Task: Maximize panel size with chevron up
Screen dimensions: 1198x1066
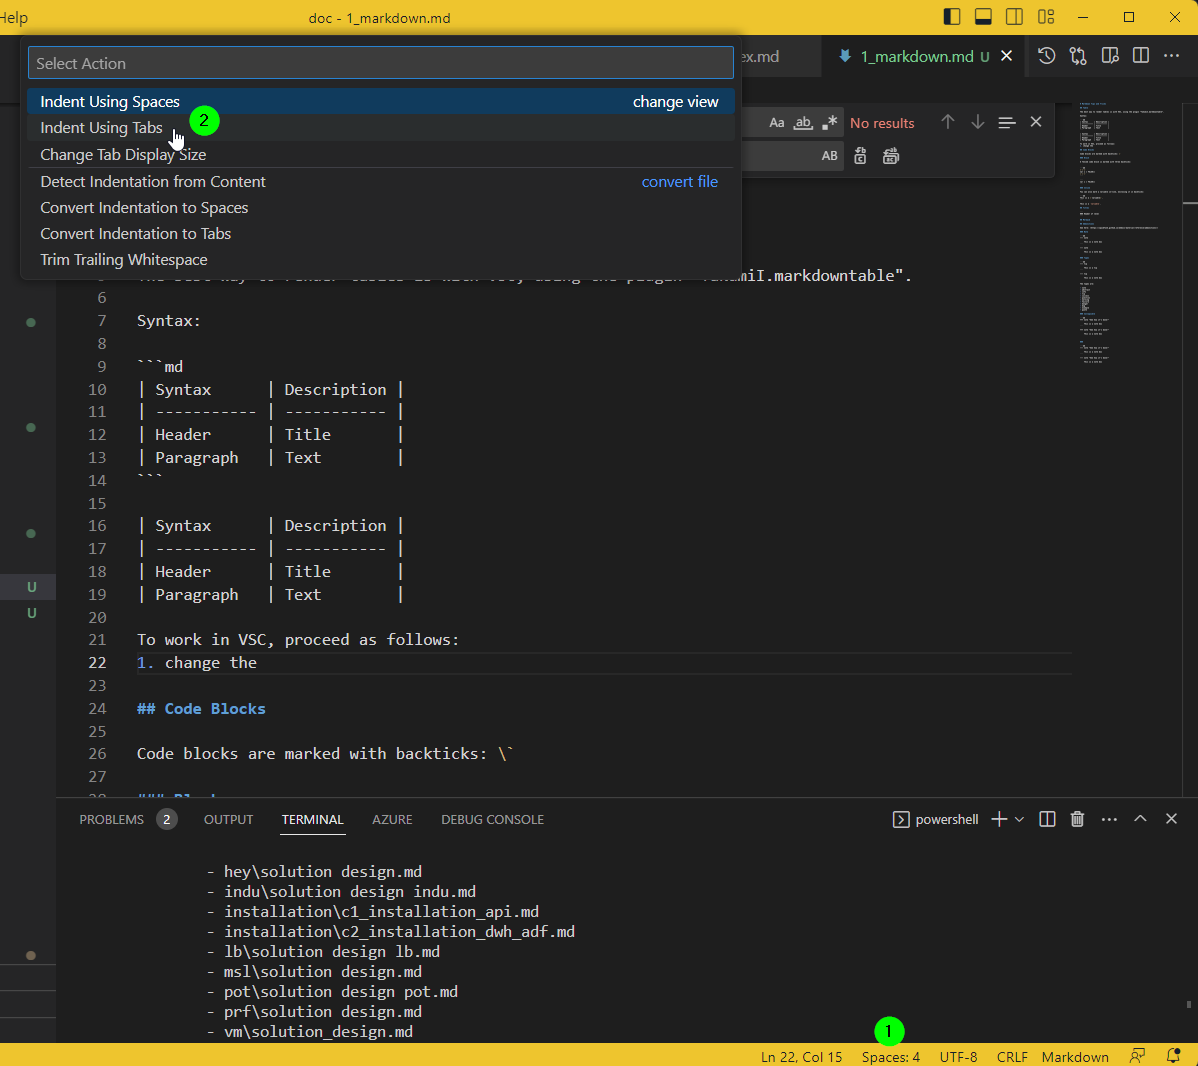Action: tap(1140, 818)
